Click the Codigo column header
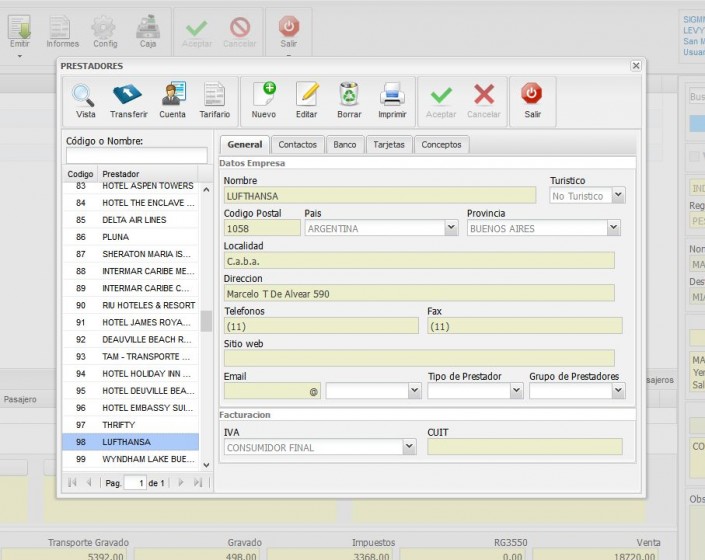Screen dimensions: 705x560 coord(80,174)
